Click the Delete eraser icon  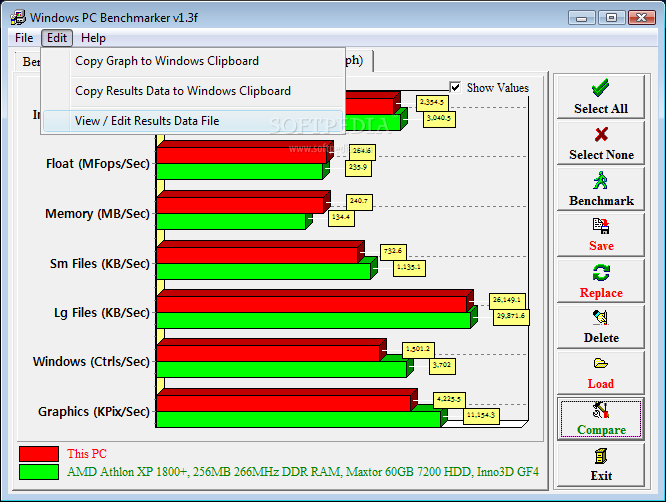601,317
